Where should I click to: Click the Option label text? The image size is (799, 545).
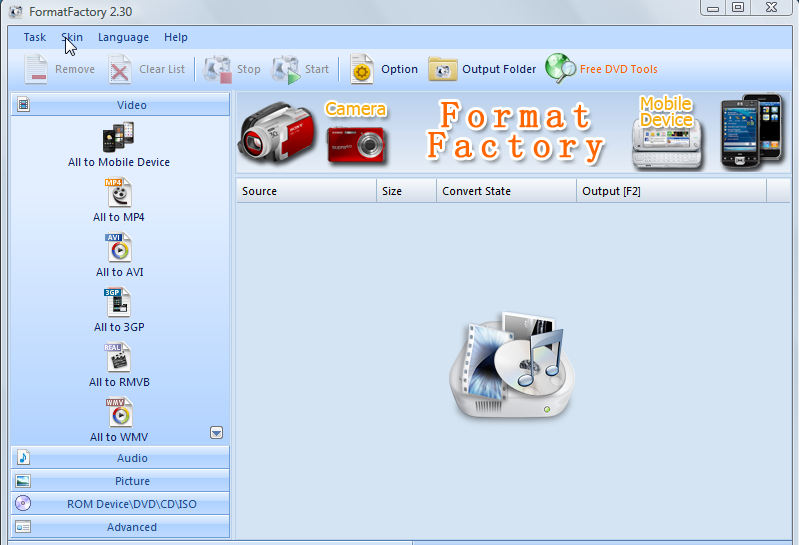pos(400,69)
